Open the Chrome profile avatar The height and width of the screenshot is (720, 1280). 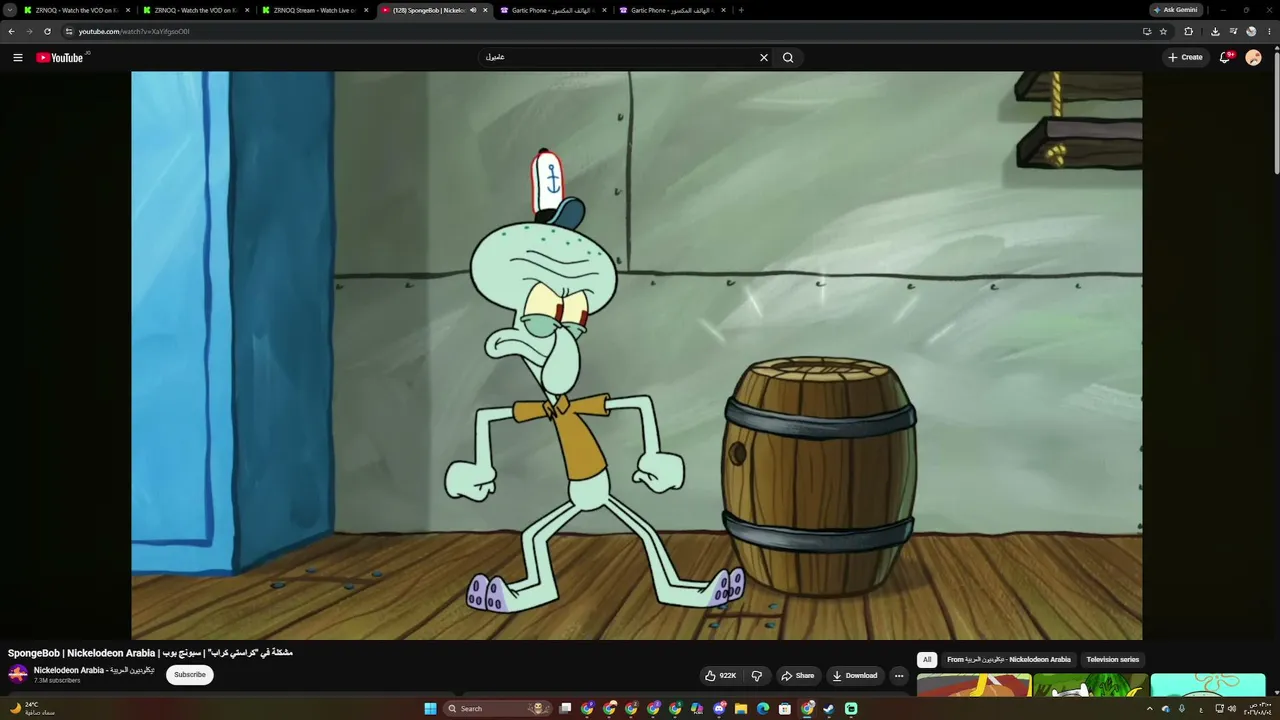pos(1251,31)
